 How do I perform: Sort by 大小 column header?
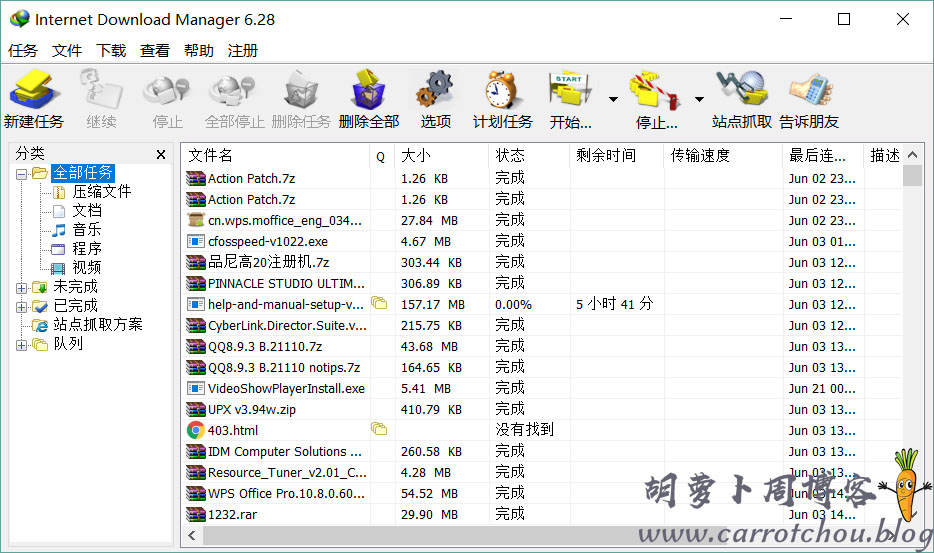coord(441,156)
